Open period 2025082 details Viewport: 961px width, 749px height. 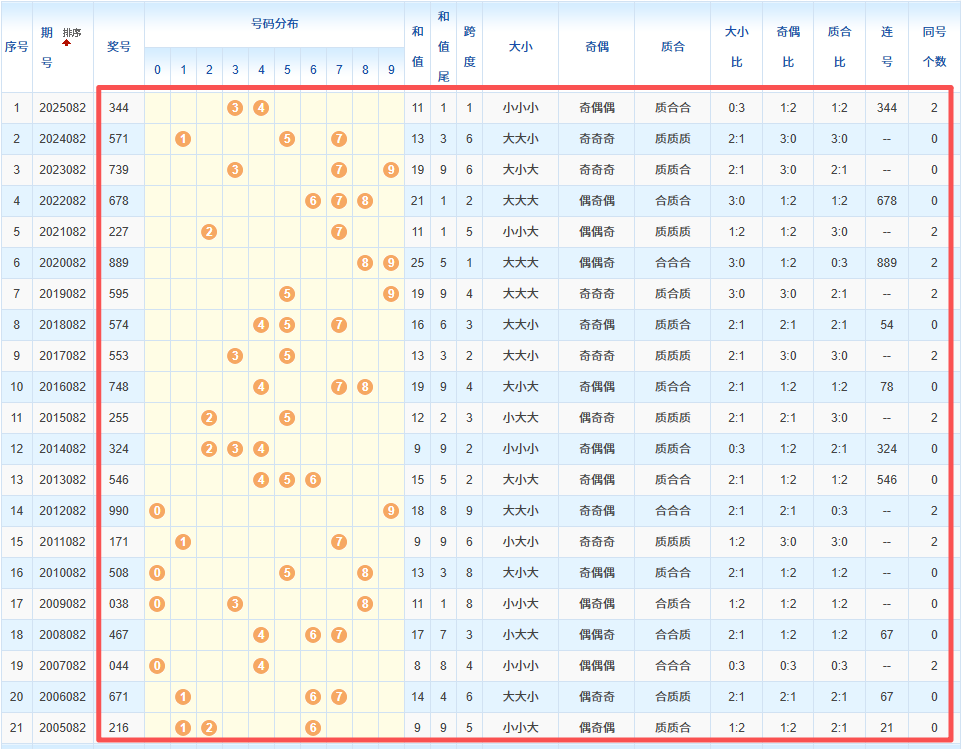pos(63,107)
